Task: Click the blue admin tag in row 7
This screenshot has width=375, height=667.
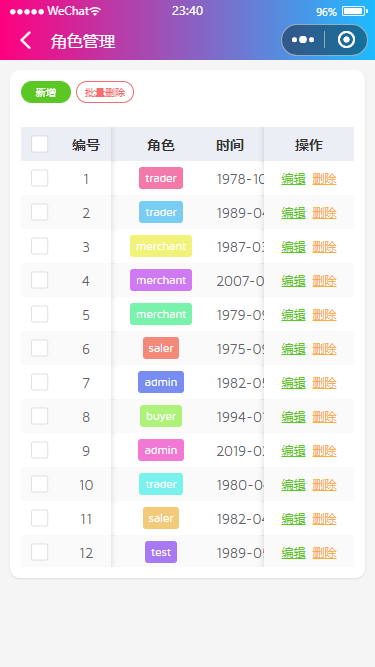Action: [161, 382]
